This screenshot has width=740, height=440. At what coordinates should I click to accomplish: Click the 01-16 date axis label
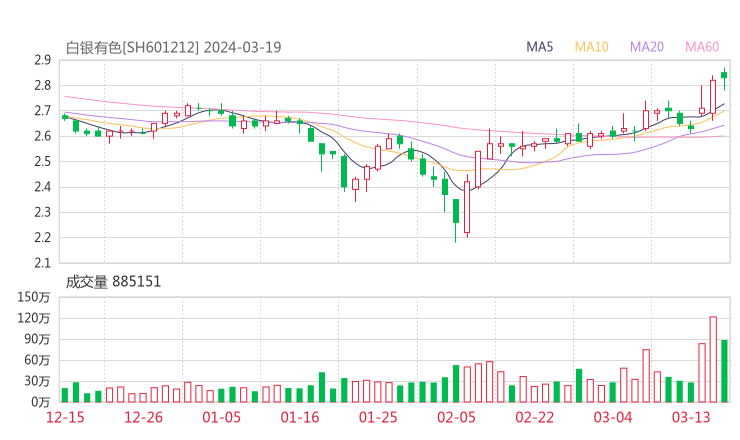300,417
